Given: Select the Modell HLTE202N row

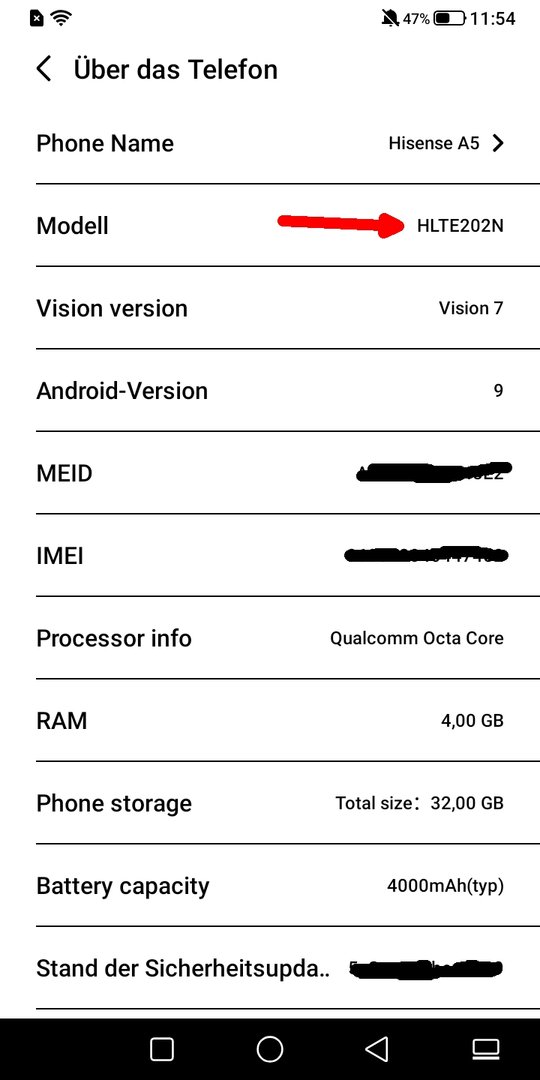Looking at the screenshot, I should click(x=270, y=225).
